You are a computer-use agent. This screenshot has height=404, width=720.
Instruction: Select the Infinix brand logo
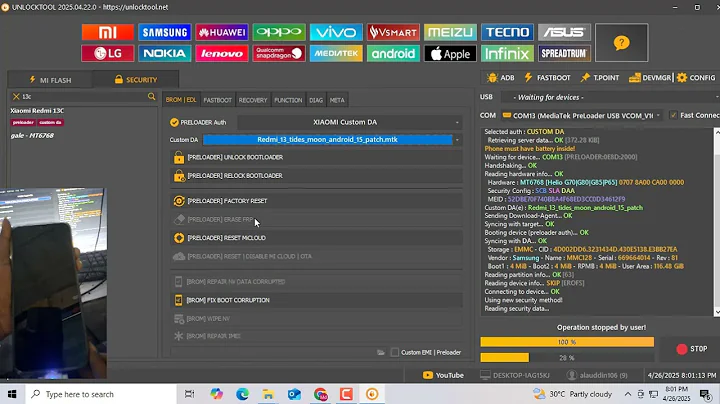(507, 53)
